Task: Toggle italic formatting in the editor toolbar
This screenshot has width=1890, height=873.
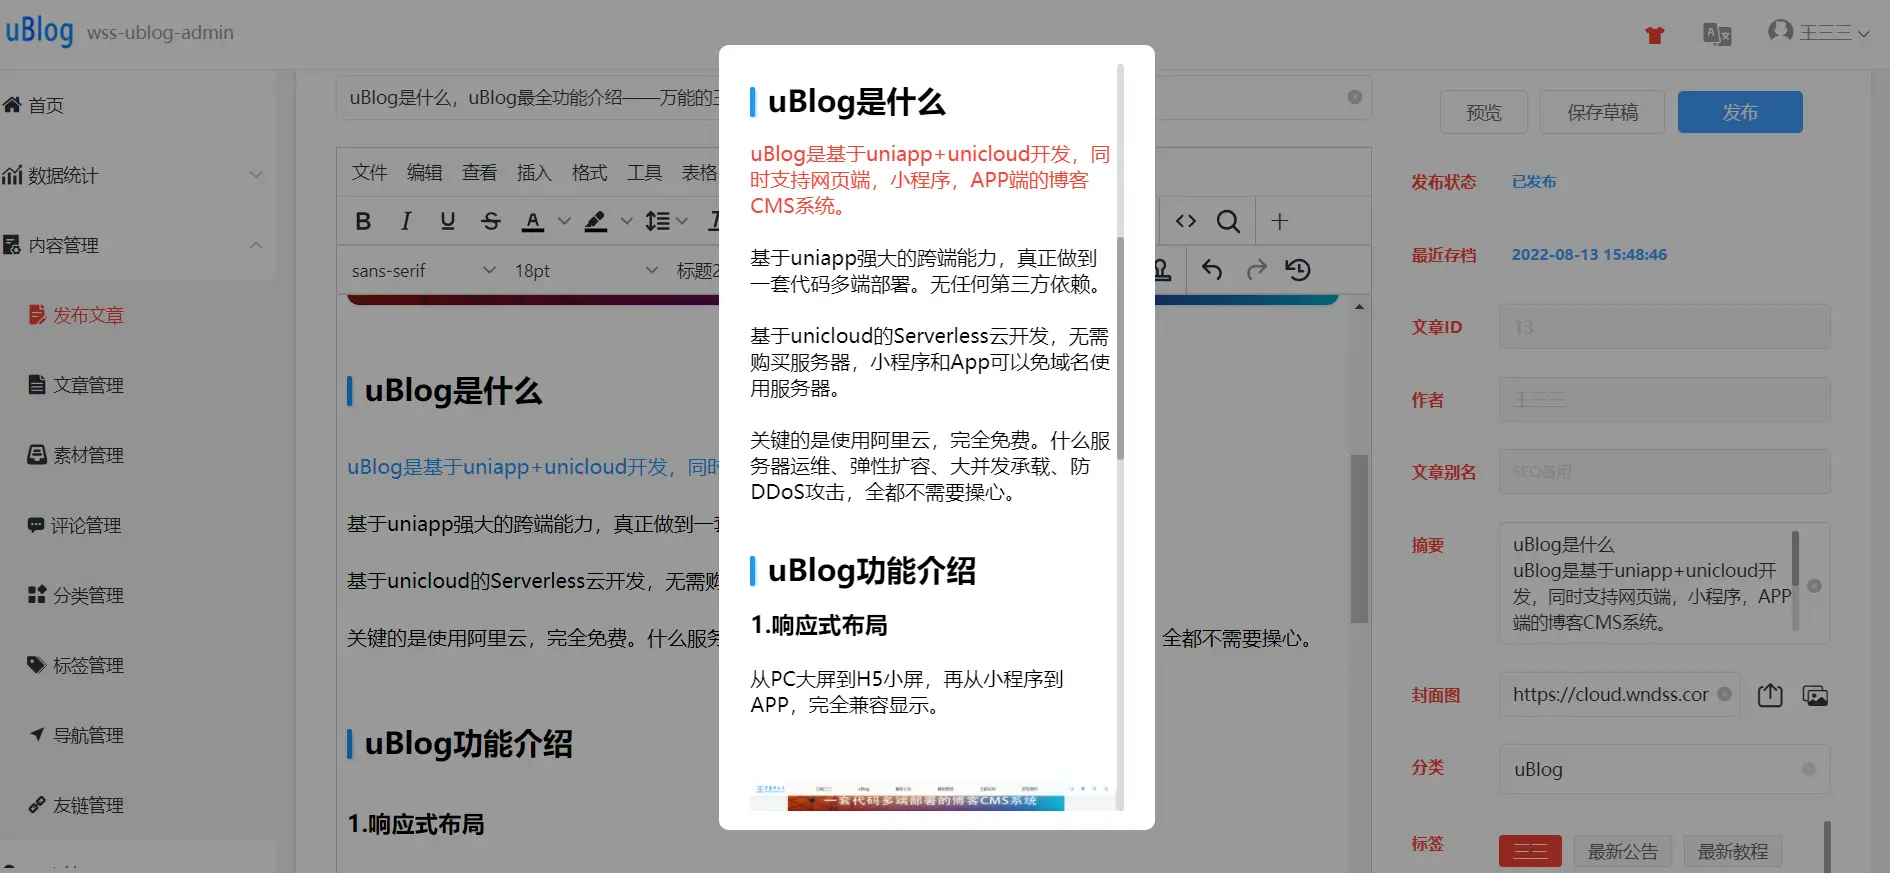Action: coord(405,221)
